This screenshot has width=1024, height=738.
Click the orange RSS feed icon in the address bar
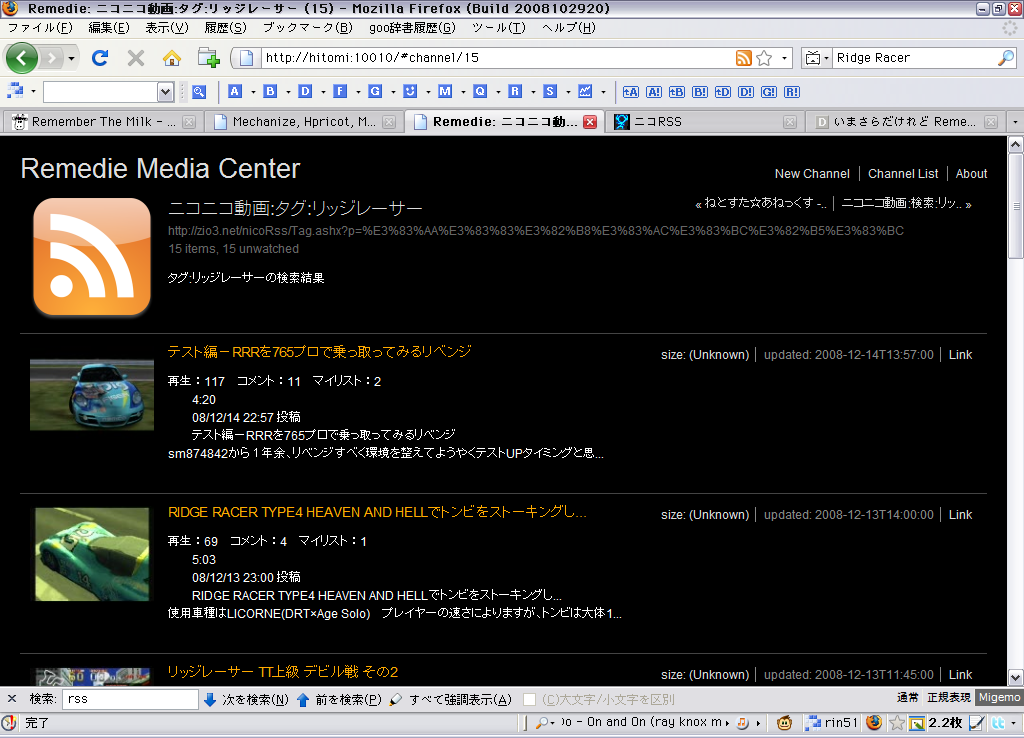coord(744,58)
